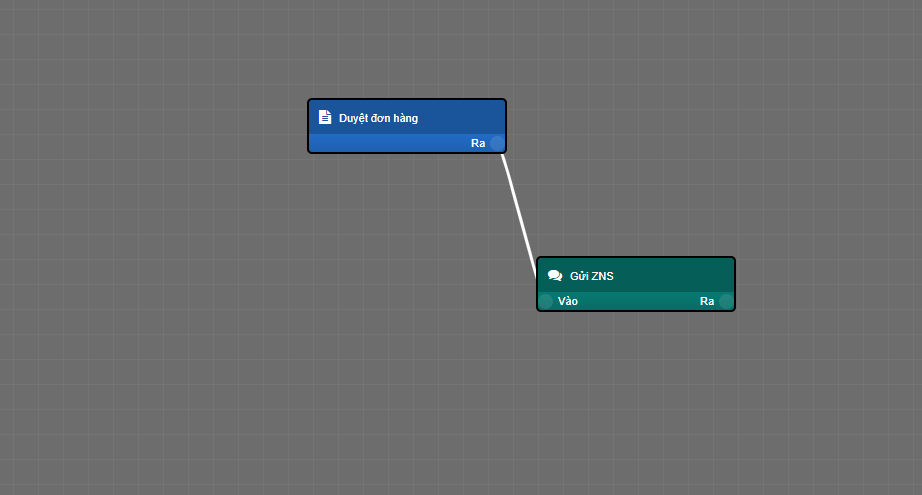Select the Duyệt đơn hàng node title text

point(378,118)
